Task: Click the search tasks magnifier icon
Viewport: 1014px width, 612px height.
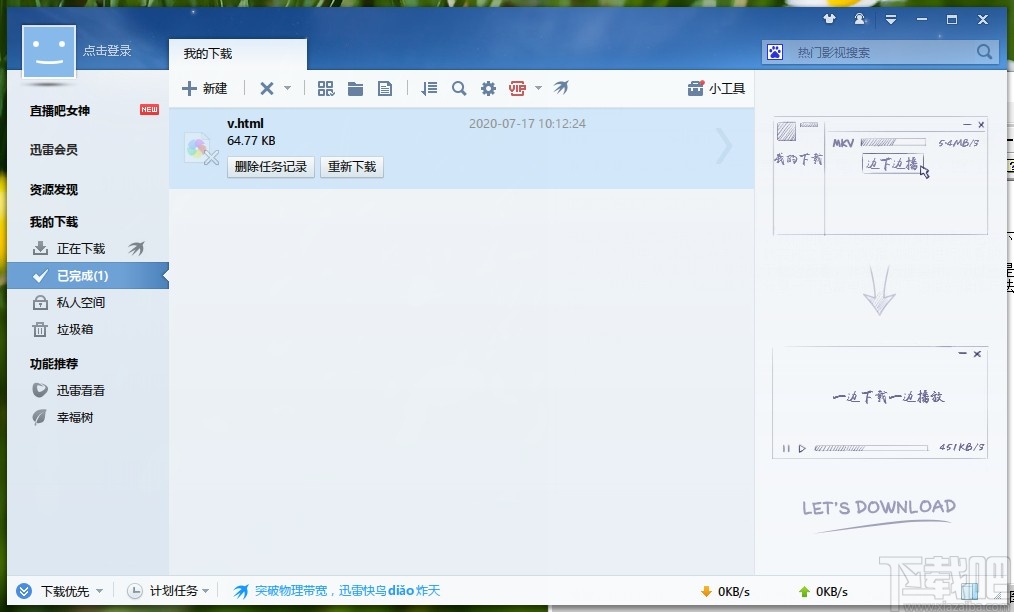Action: 459,89
